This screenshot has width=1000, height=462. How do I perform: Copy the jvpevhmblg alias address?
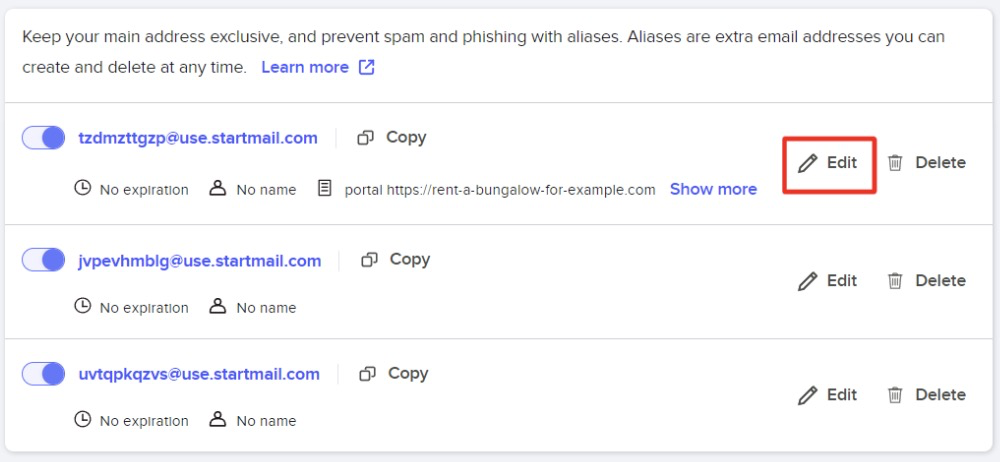coord(395,260)
